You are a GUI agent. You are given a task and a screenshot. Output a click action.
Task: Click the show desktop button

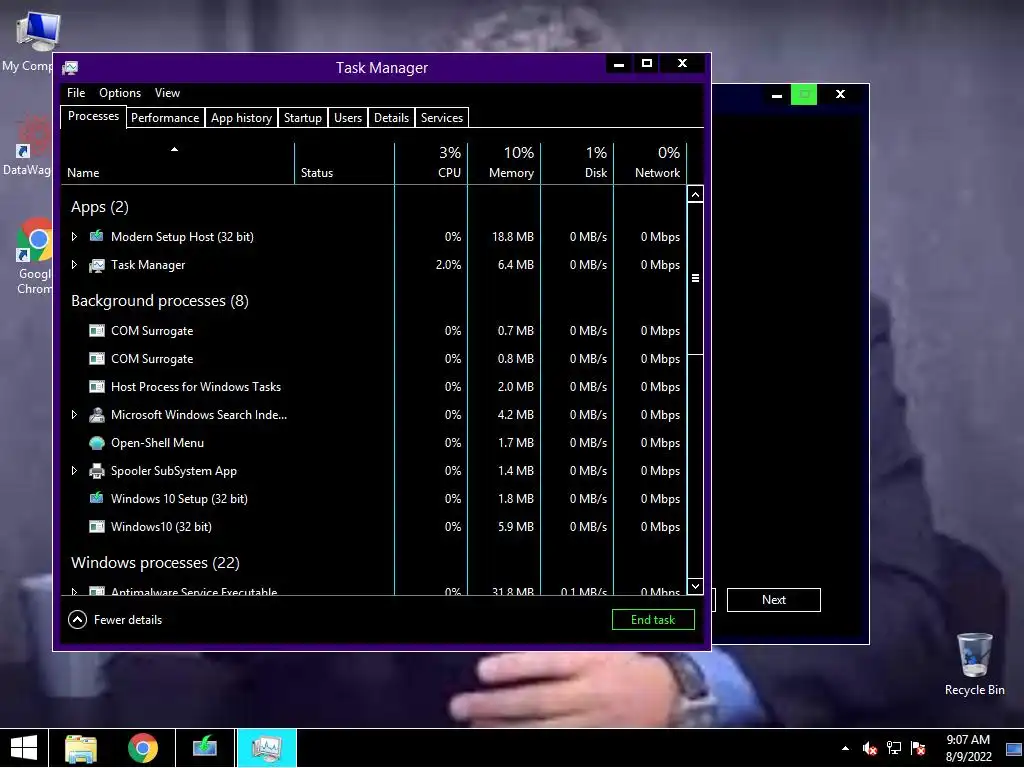1014,748
